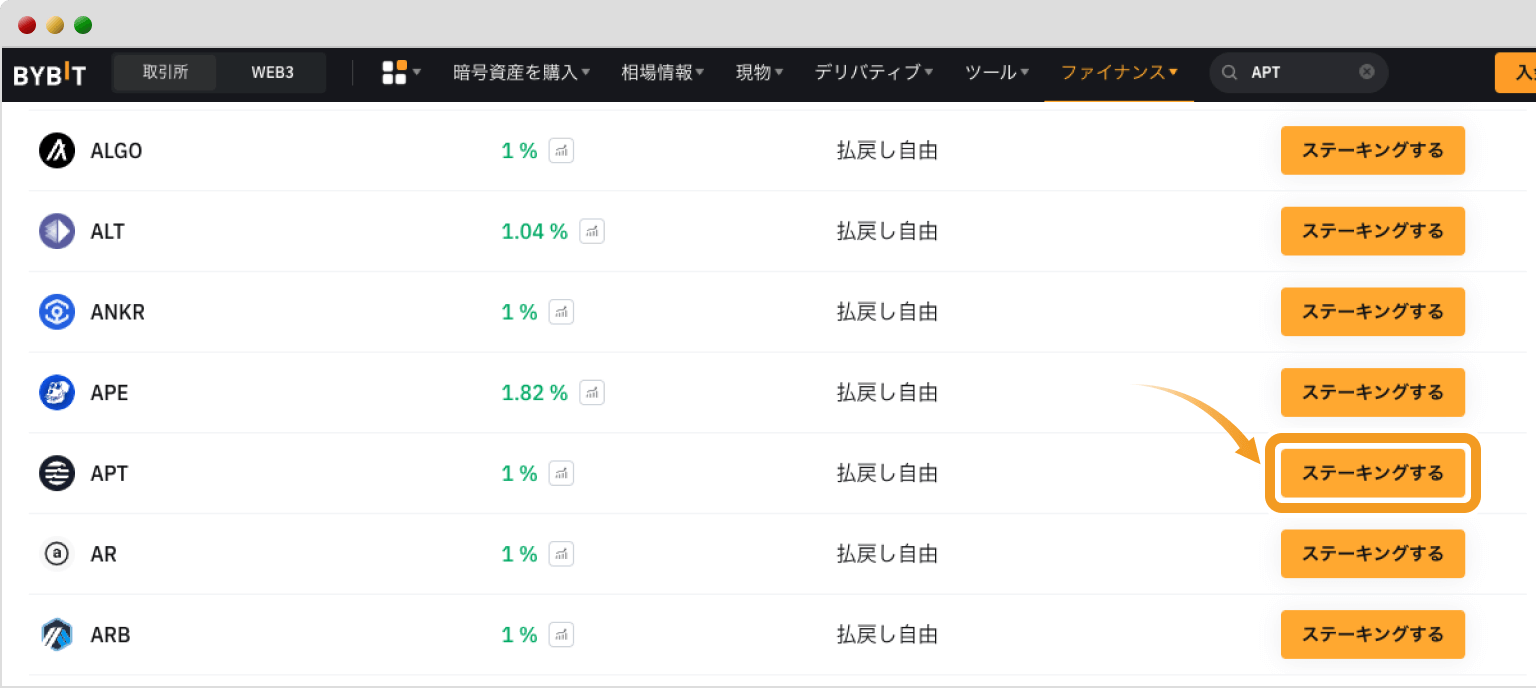Screen dimensions: 1536x688
Task: Switch to the WEB3 tab
Action: coord(272,72)
